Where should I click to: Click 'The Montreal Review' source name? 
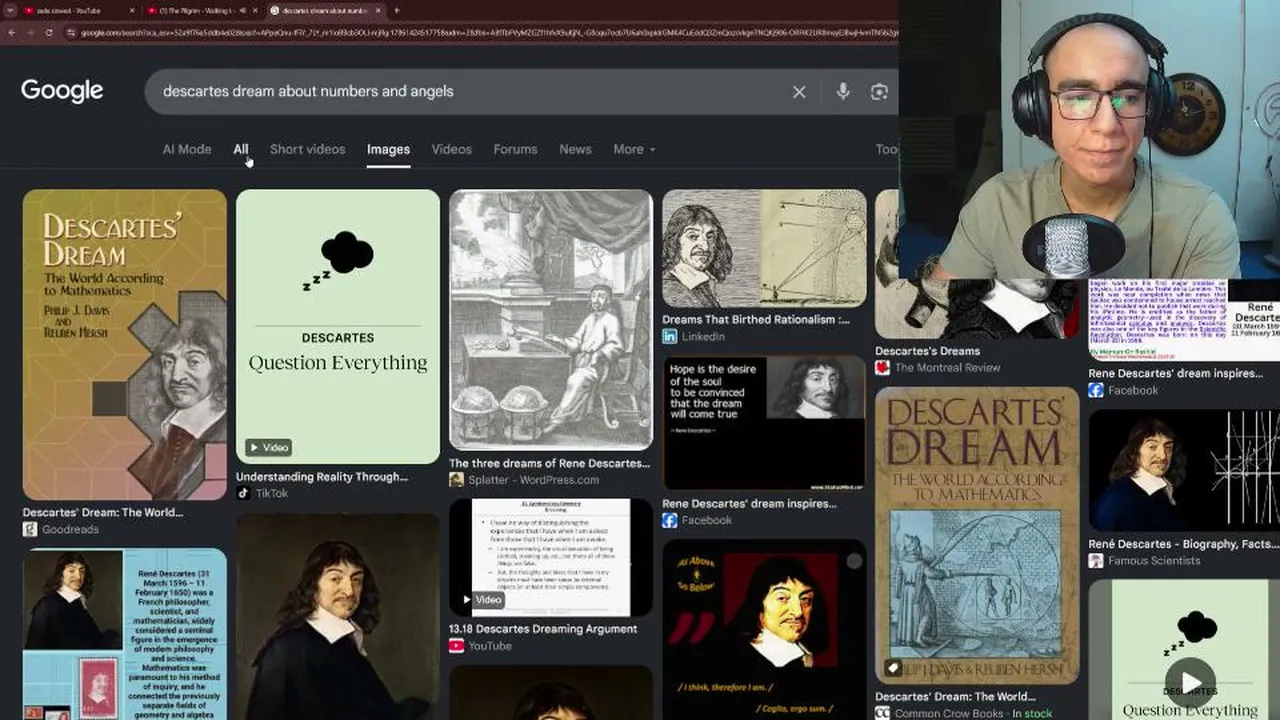[x=948, y=367]
